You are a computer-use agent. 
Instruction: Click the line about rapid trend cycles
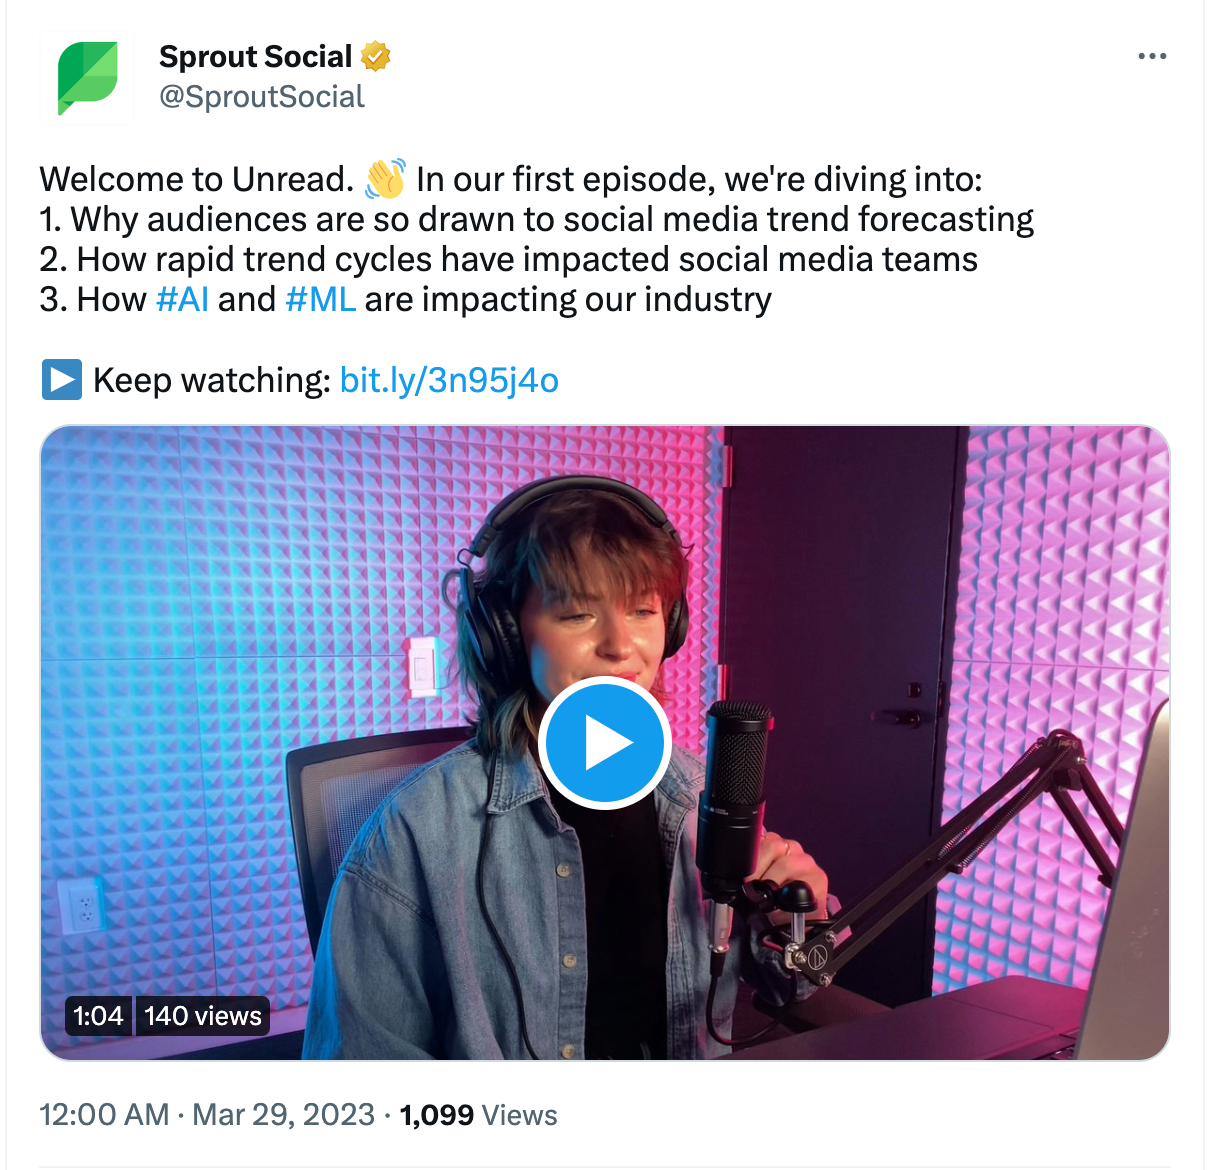pos(508,260)
